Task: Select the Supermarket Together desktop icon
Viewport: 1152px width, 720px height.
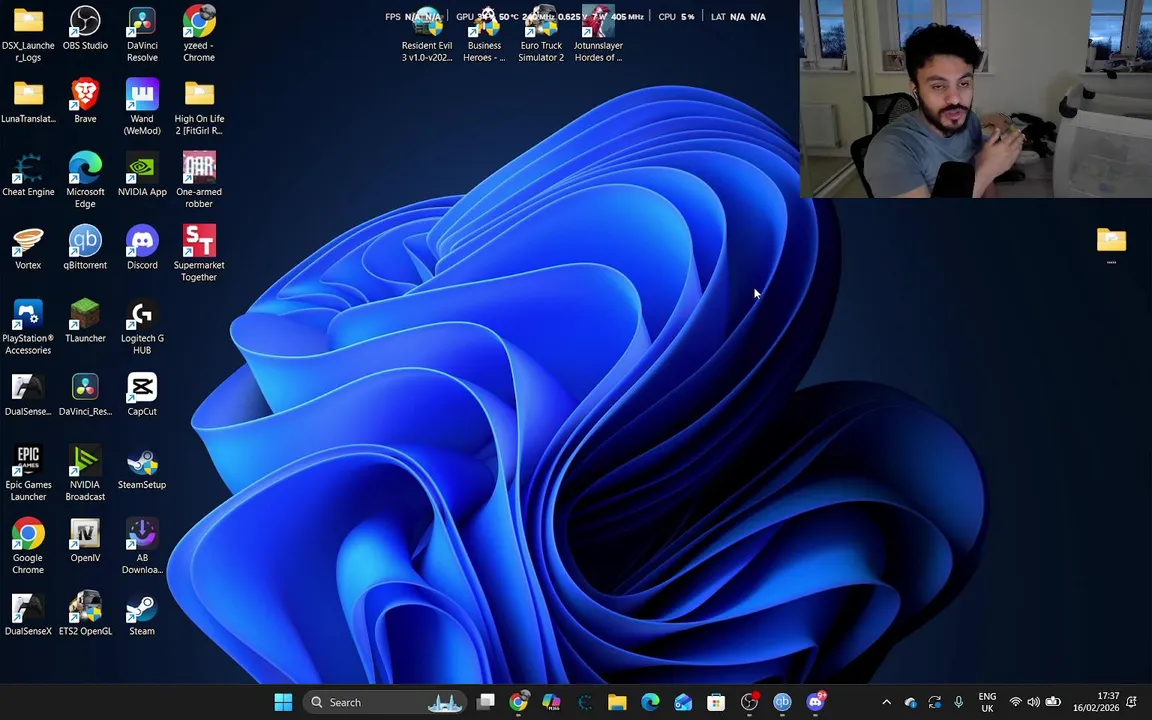Action: [199, 254]
